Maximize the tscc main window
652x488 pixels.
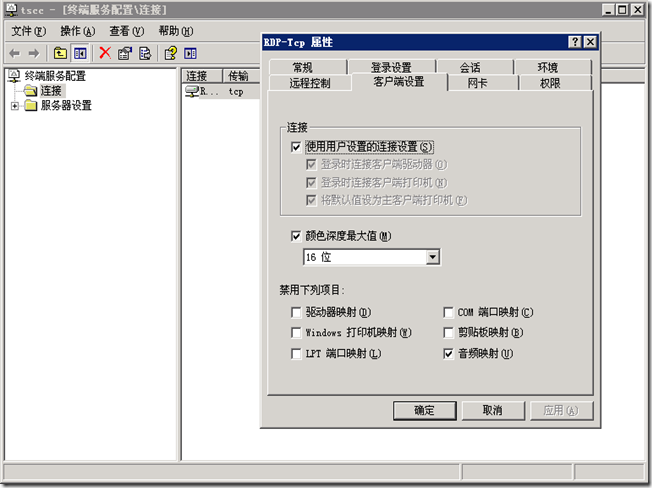[x=622, y=10]
